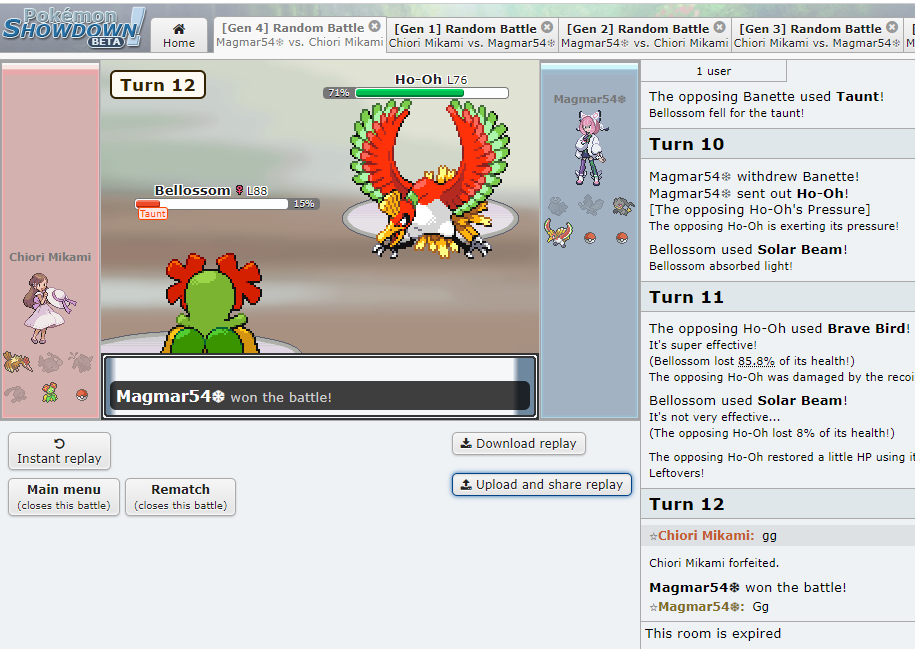Click Pidgeot-like bird icon in Chiori's team
This screenshot has width=915, height=649.
(x=17, y=361)
